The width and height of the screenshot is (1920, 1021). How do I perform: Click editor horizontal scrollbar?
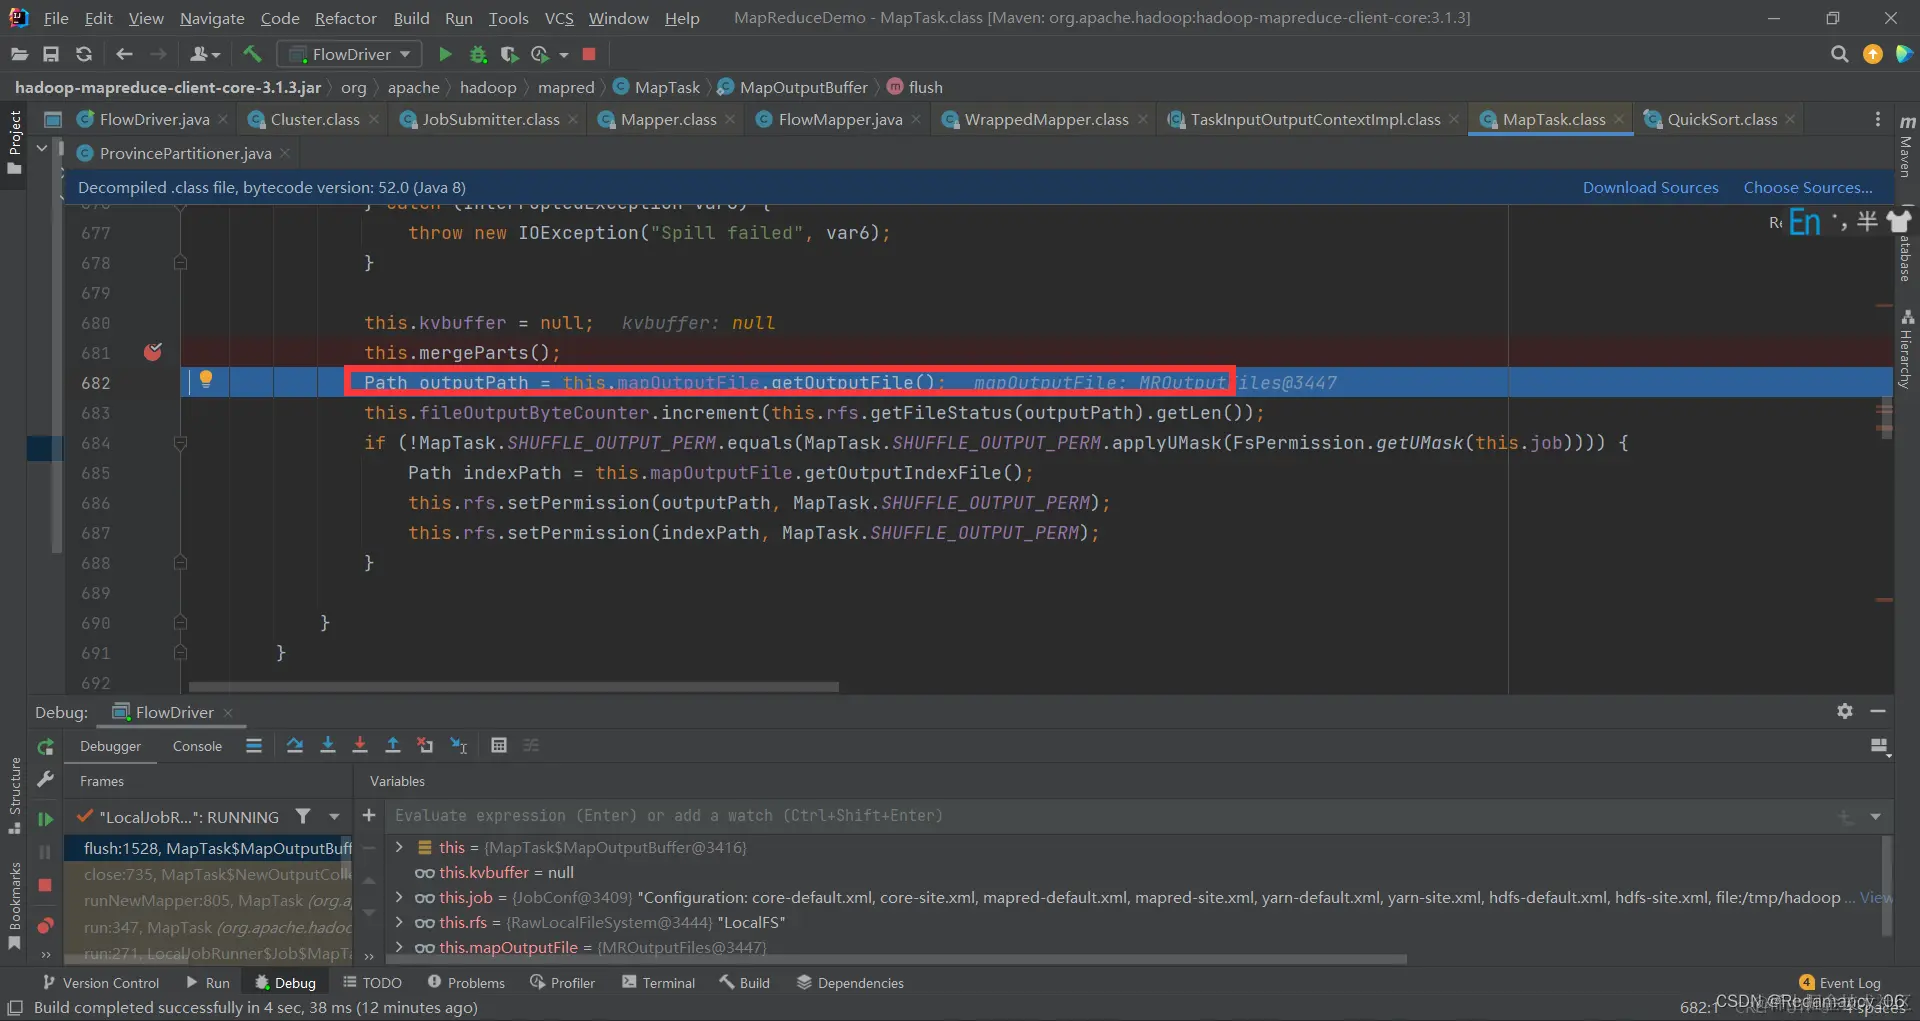513,687
